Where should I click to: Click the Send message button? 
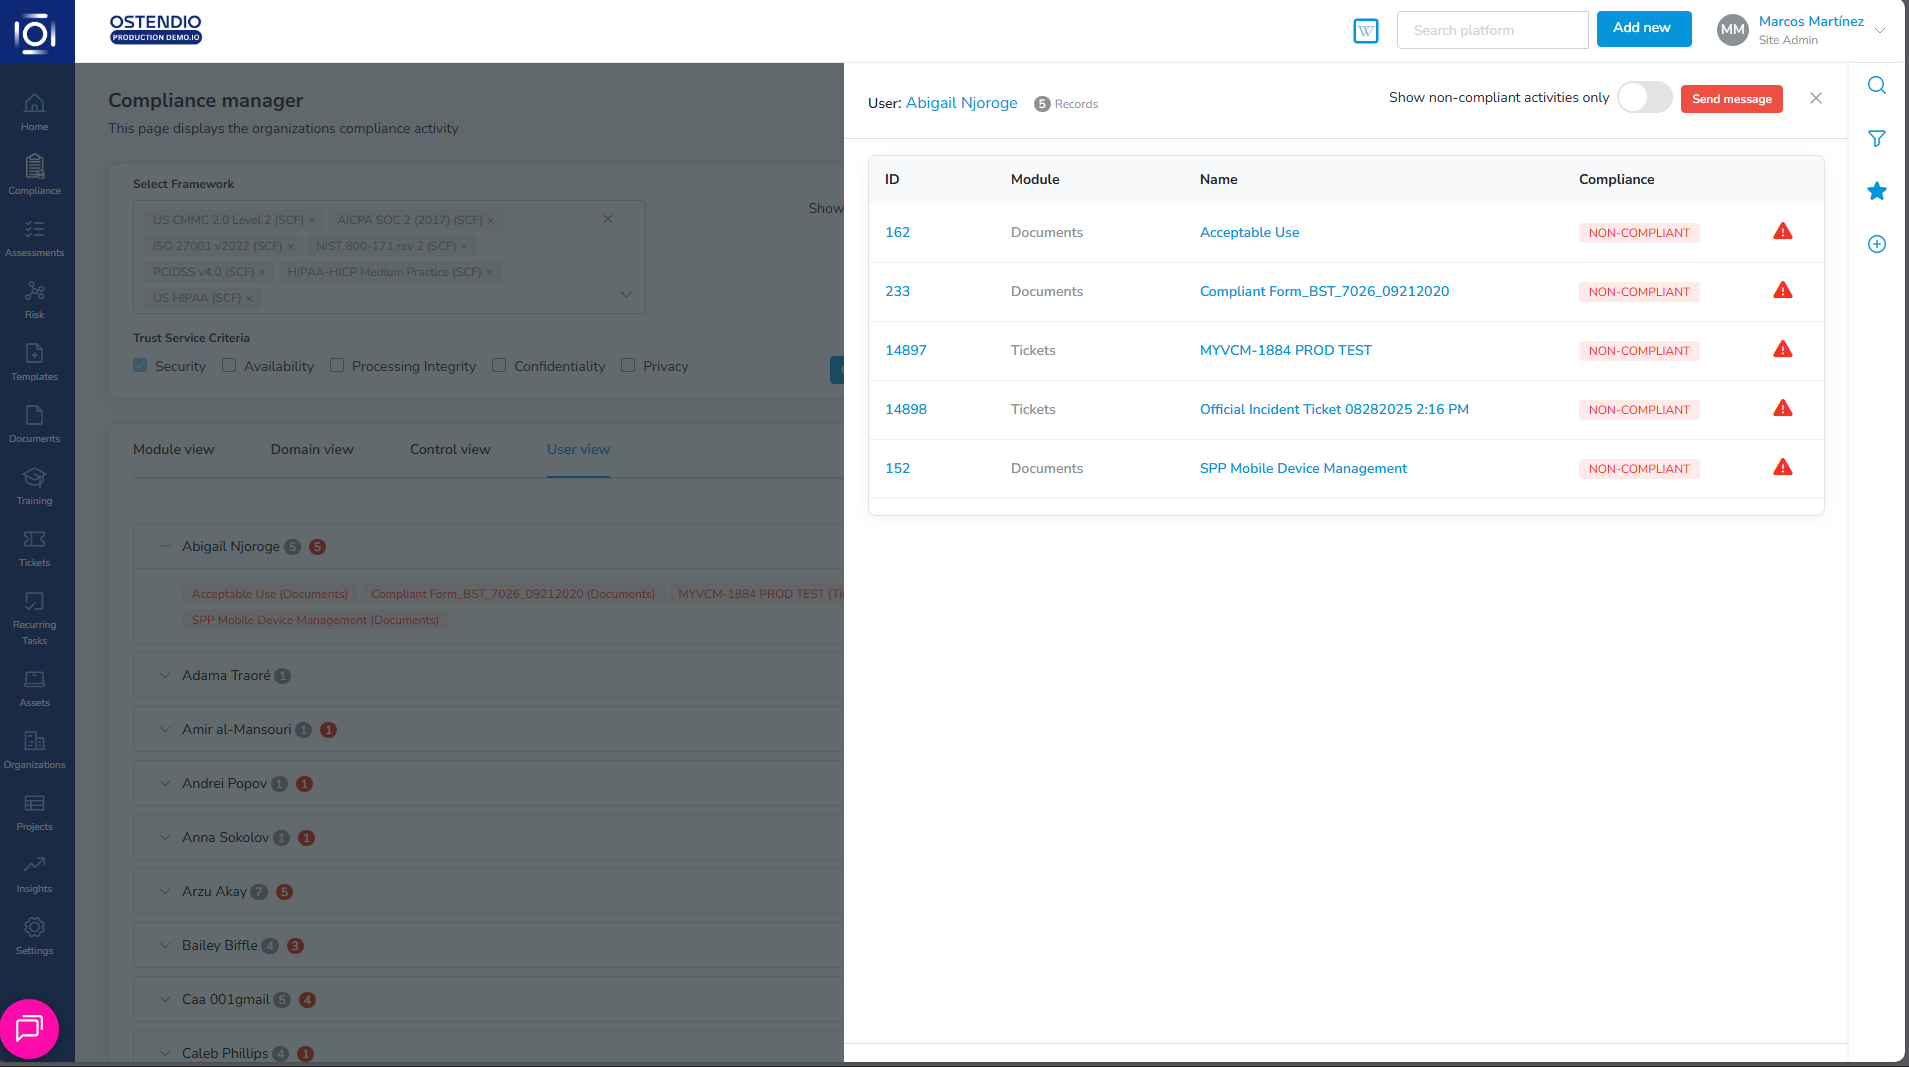(x=1731, y=99)
